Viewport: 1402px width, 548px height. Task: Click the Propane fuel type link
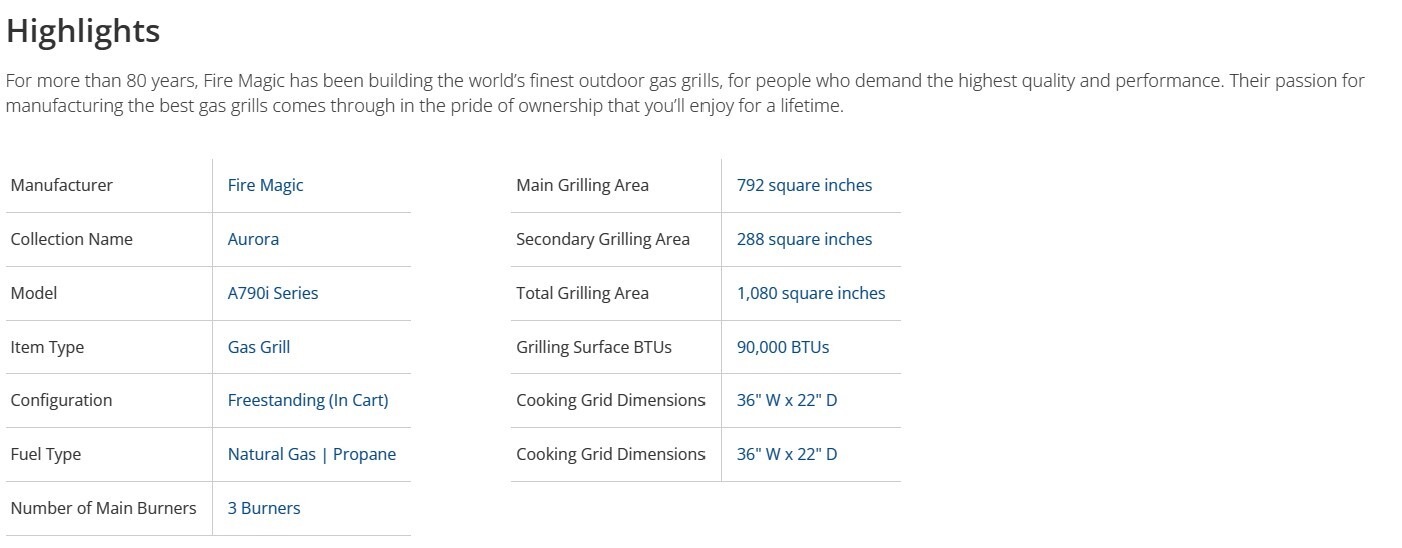click(x=364, y=454)
